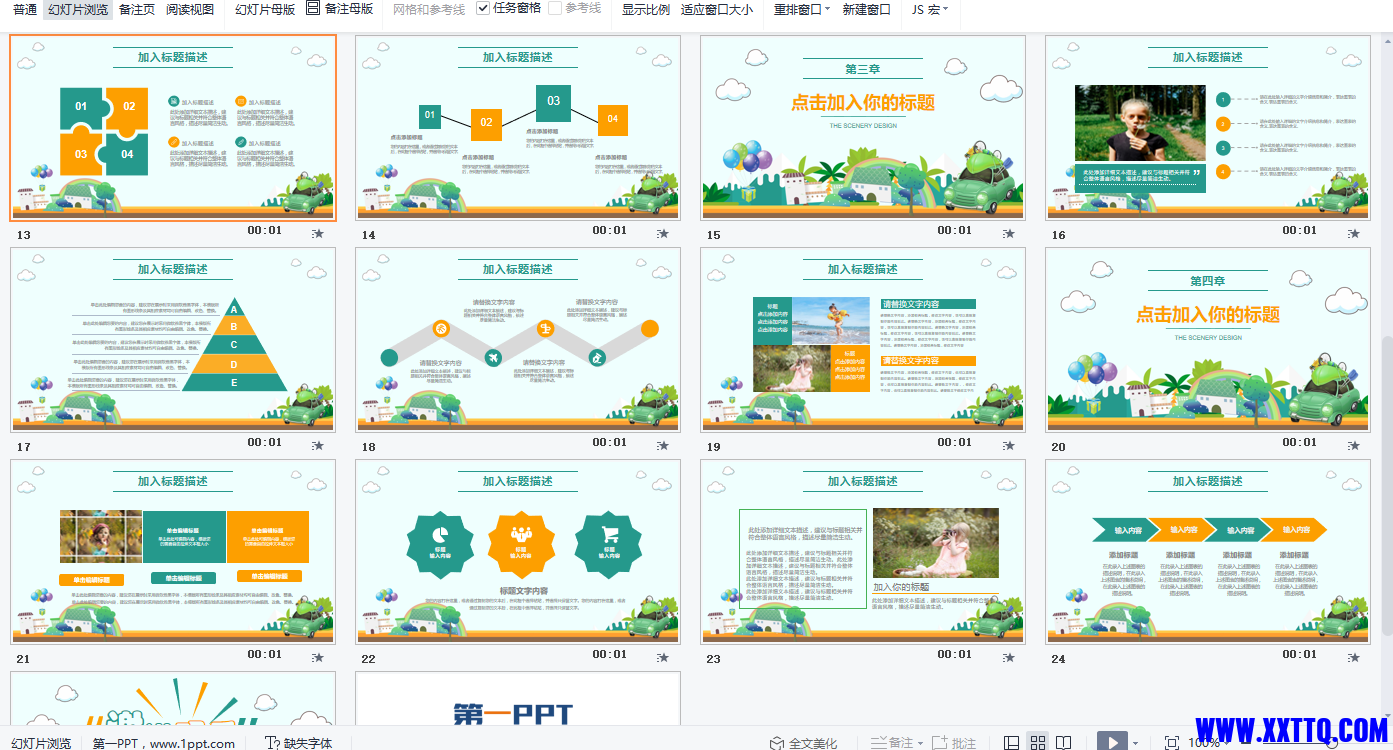The width and height of the screenshot is (1393, 750).
Task: Click transition star icon under slide 23
Action: [x=1008, y=658]
